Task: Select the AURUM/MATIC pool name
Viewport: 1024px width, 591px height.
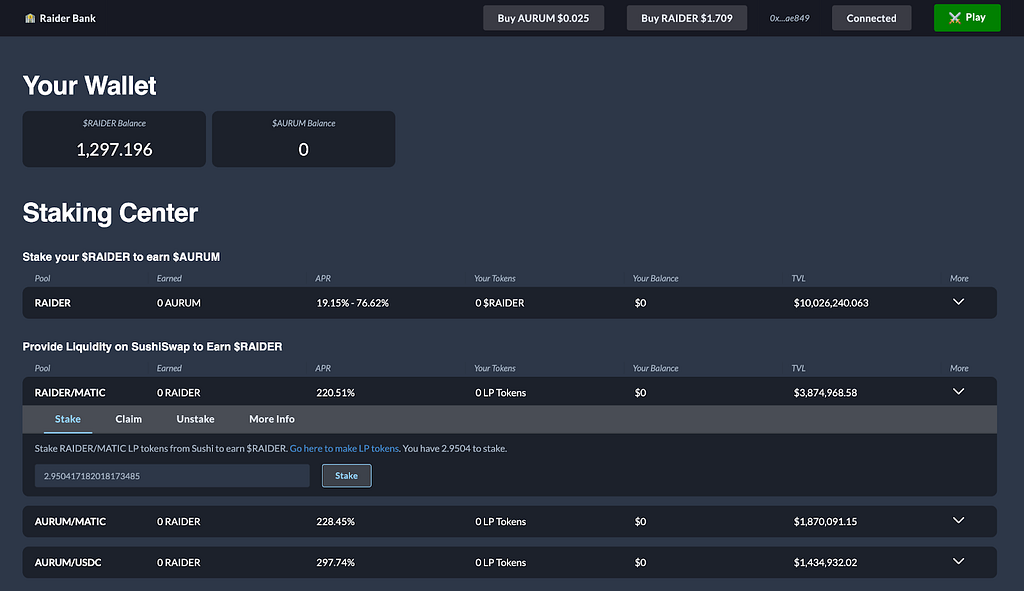Action: tap(70, 522)
